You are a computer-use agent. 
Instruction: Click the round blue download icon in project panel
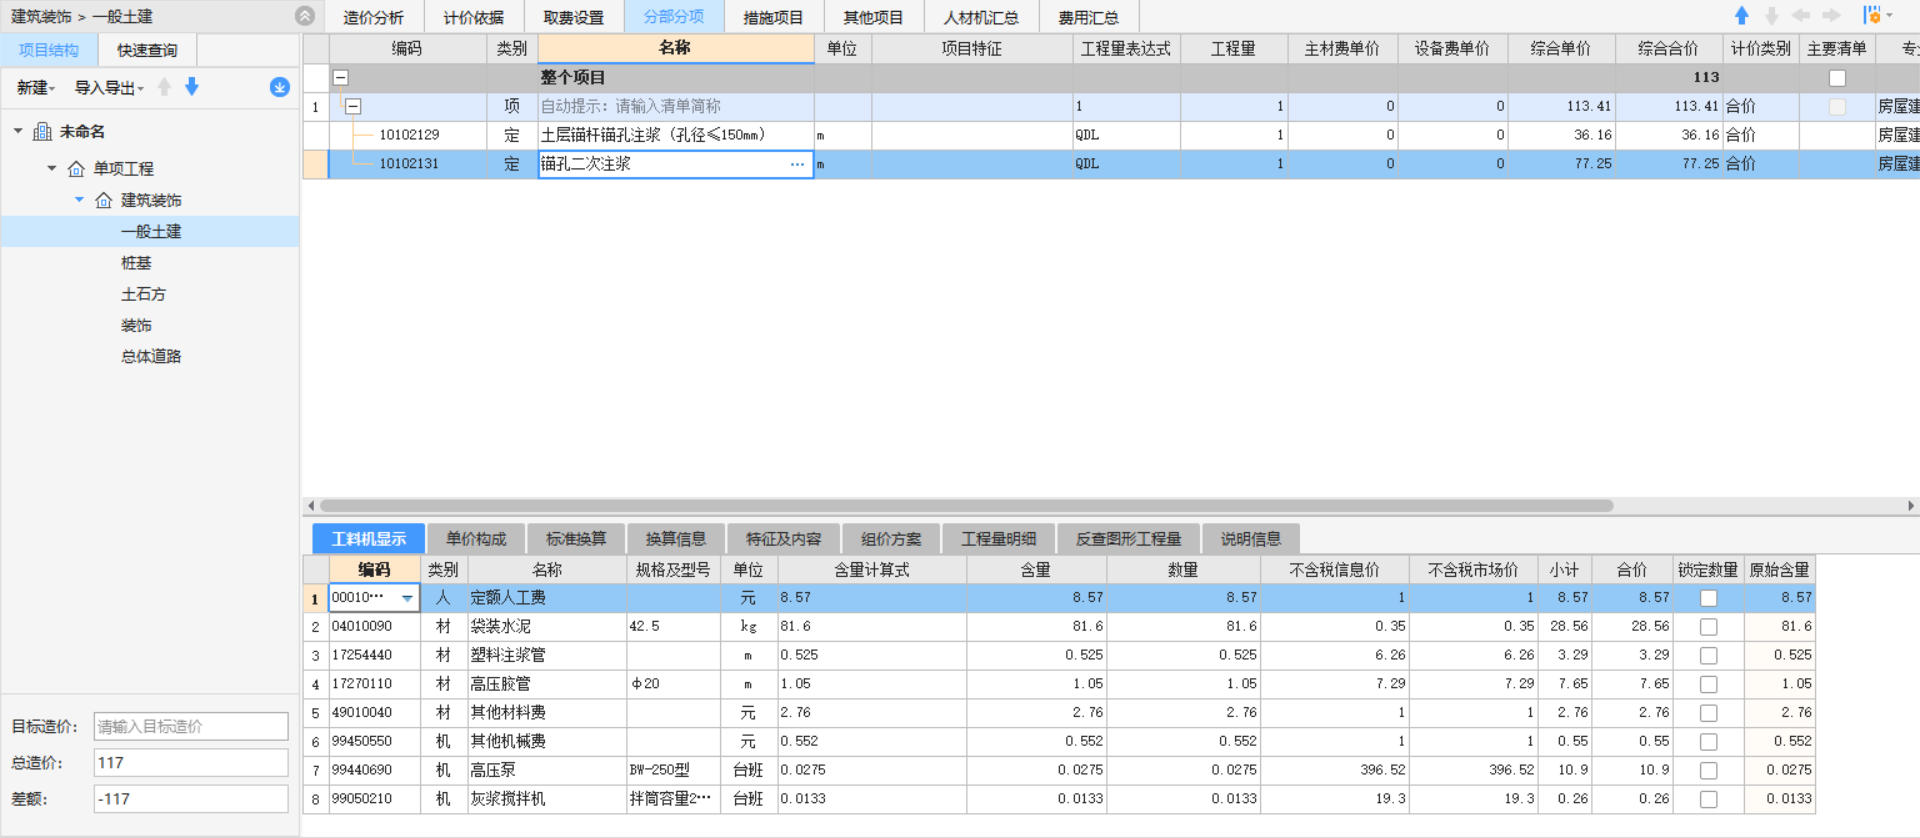click(280, 87)
